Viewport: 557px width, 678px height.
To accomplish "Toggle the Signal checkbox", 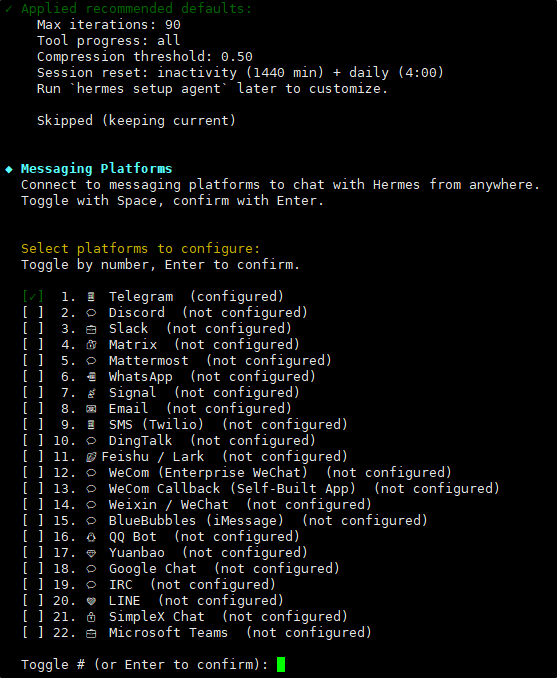I will point(33,393).
